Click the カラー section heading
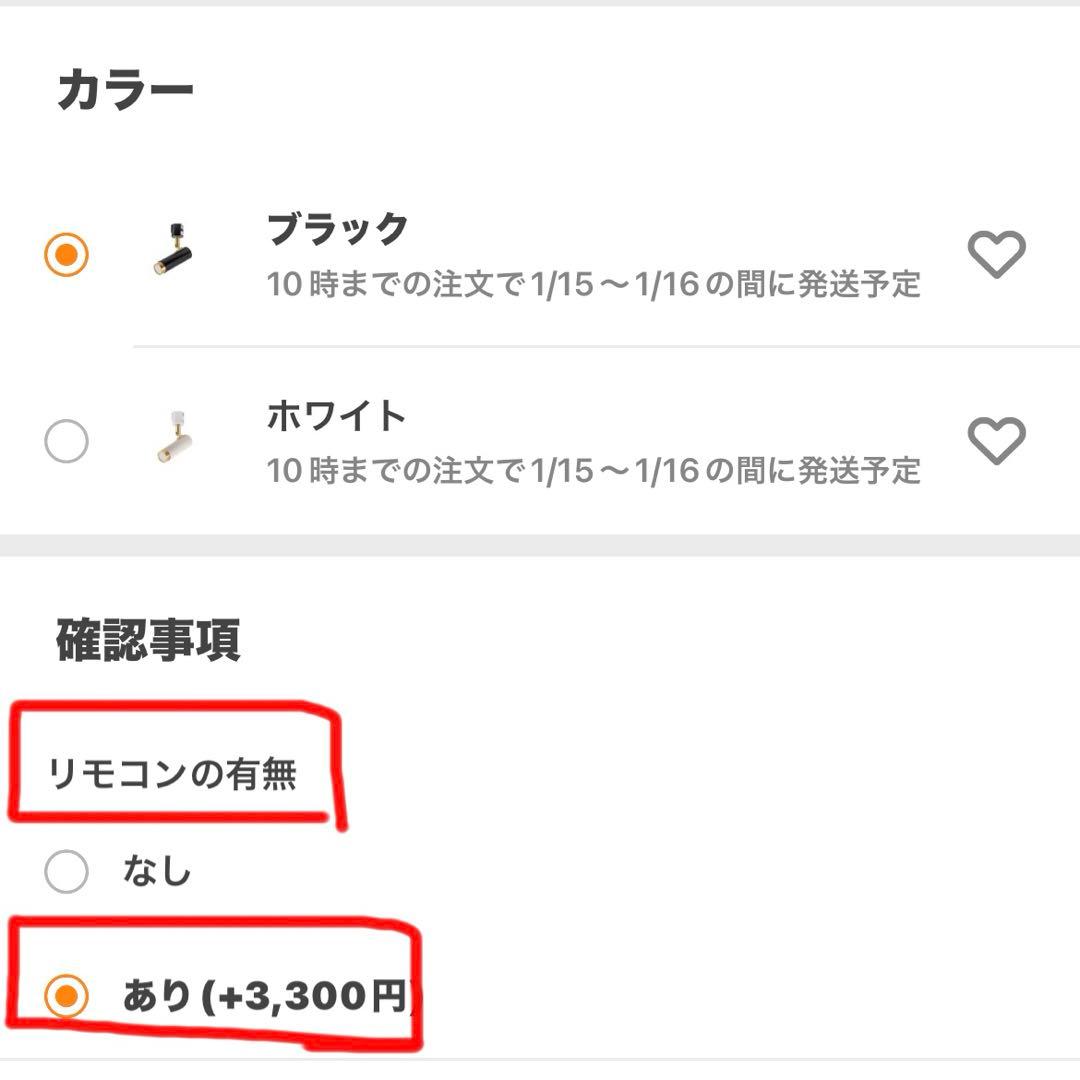Screen dimensions: 1080x1080 point(125,92)
